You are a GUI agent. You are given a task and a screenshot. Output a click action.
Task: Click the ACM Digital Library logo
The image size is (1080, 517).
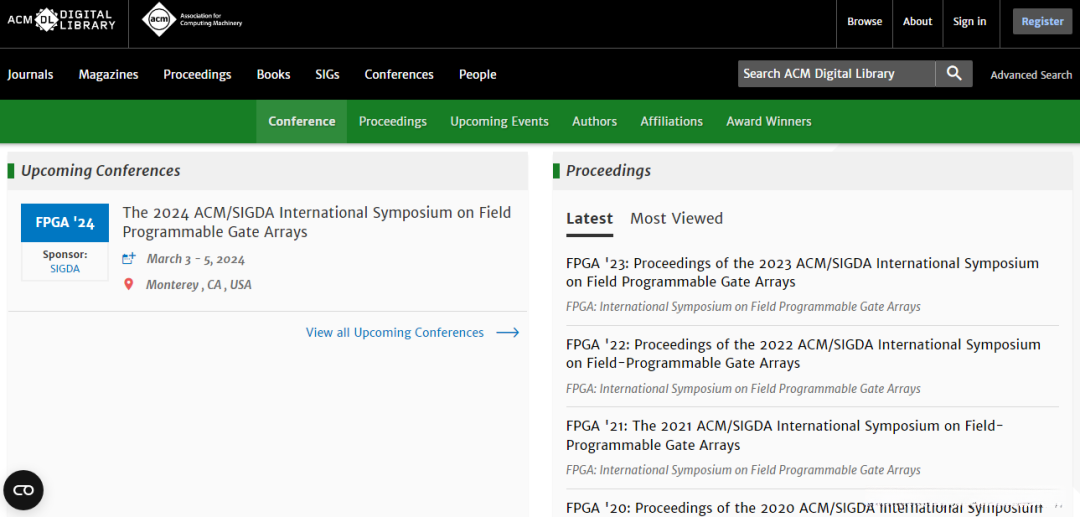(61, 20)
